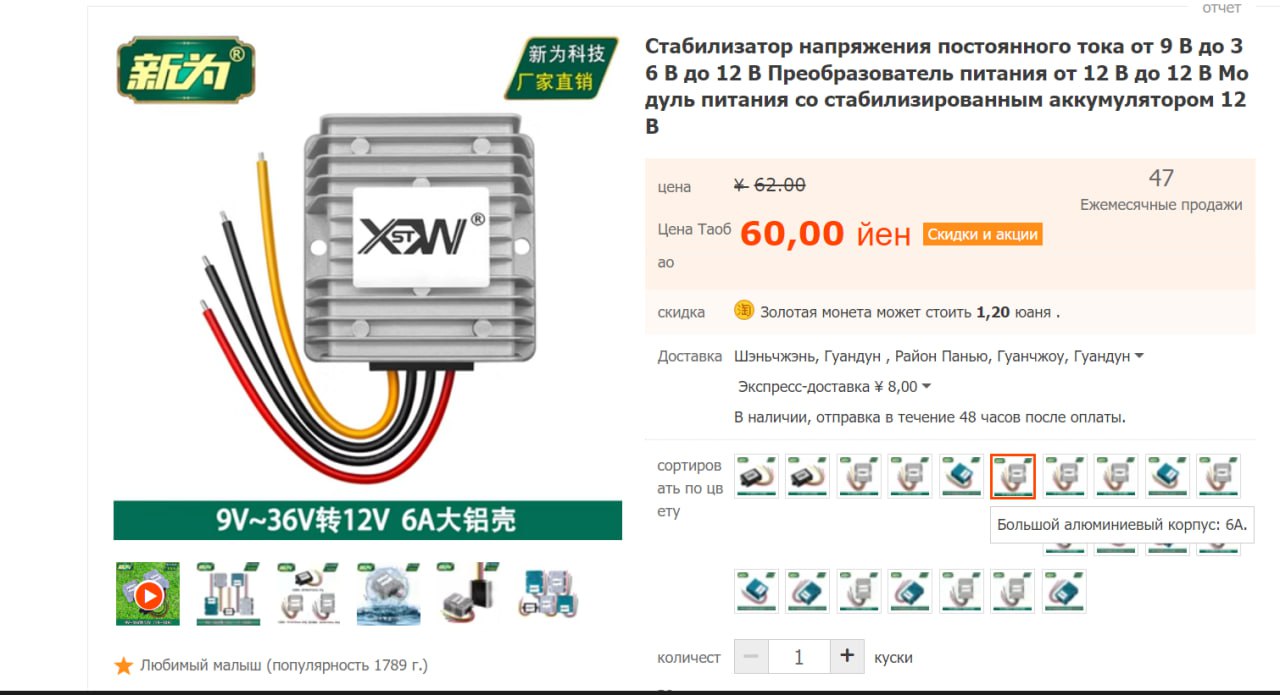Select the first black converter variant swatch
1280x695 pixels.
tap(757, 476)
